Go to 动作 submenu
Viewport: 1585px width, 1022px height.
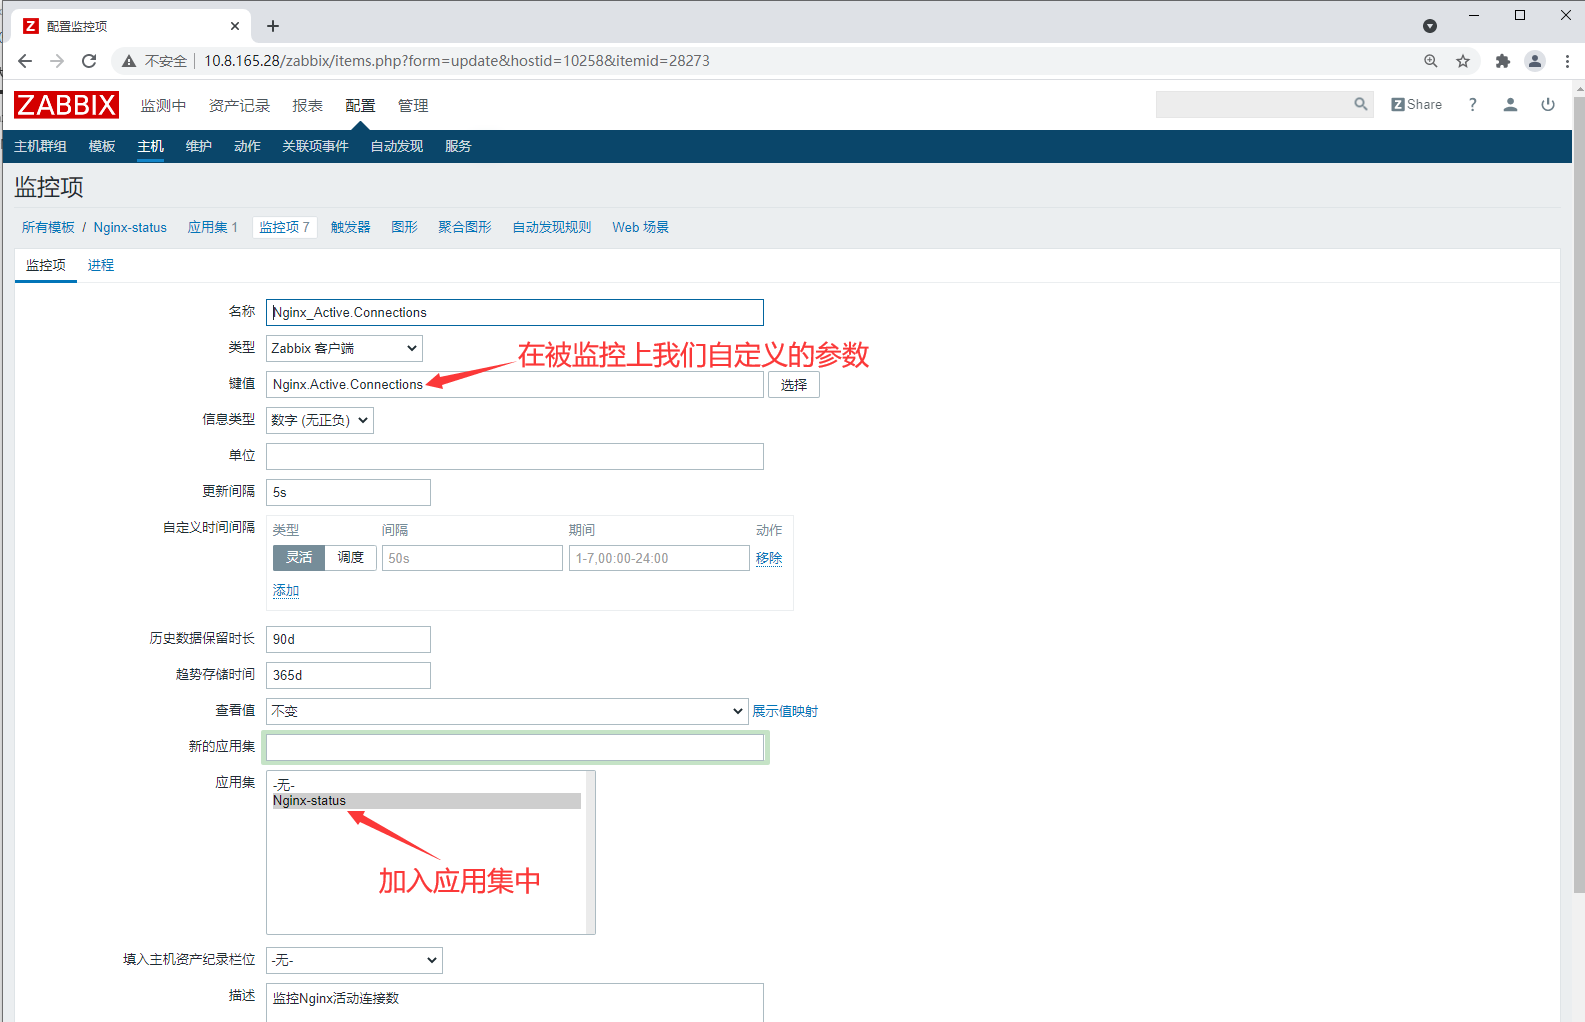coord(247,146)
